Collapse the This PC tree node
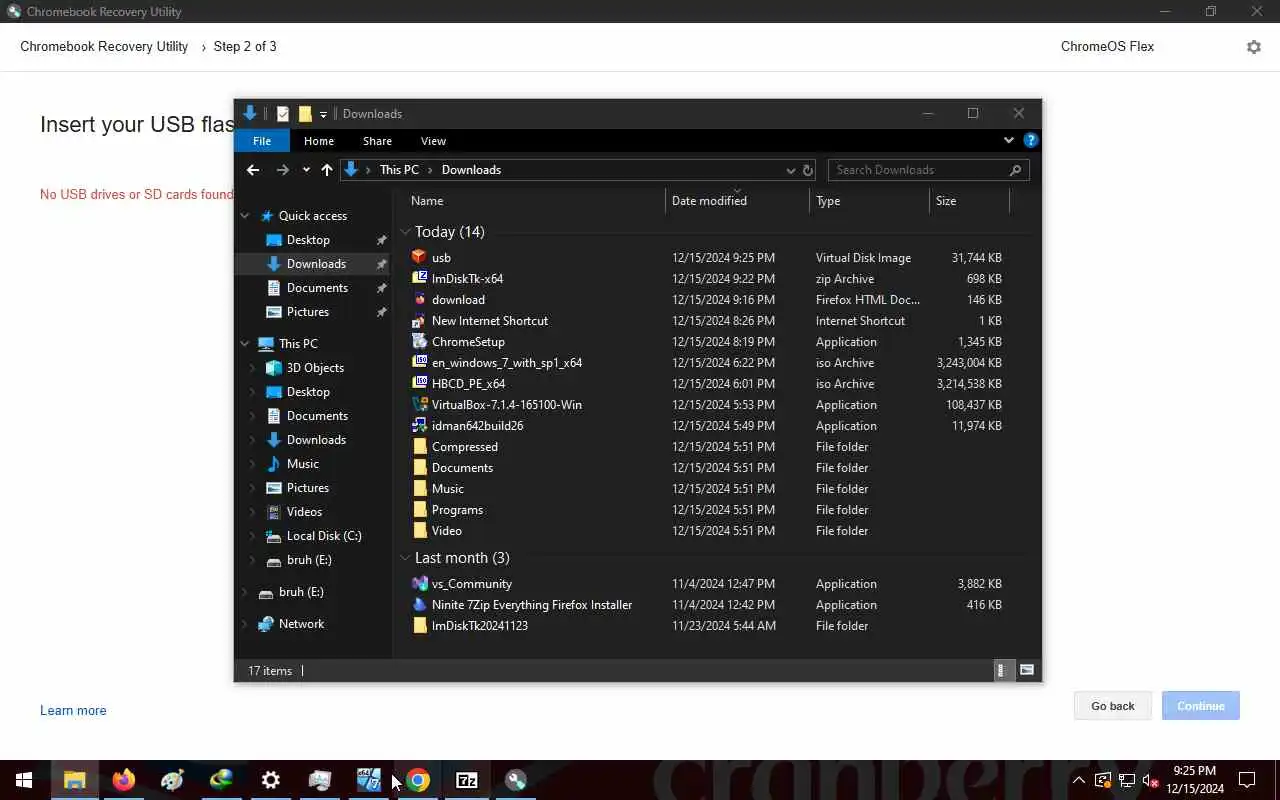 (x=245, y=344)
